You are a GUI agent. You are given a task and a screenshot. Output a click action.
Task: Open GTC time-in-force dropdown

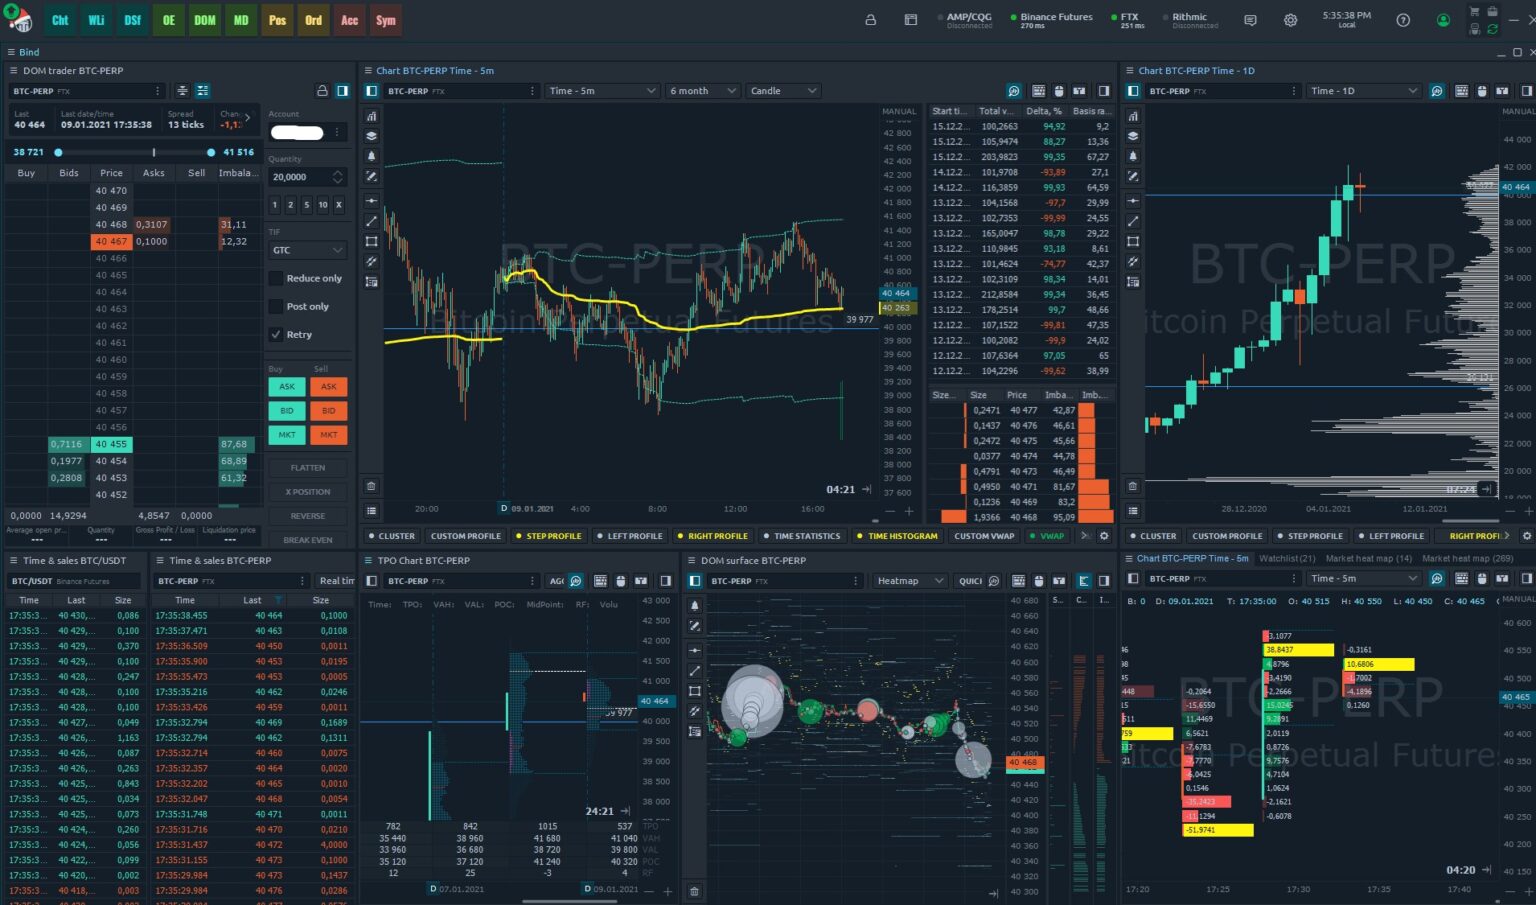307,250
